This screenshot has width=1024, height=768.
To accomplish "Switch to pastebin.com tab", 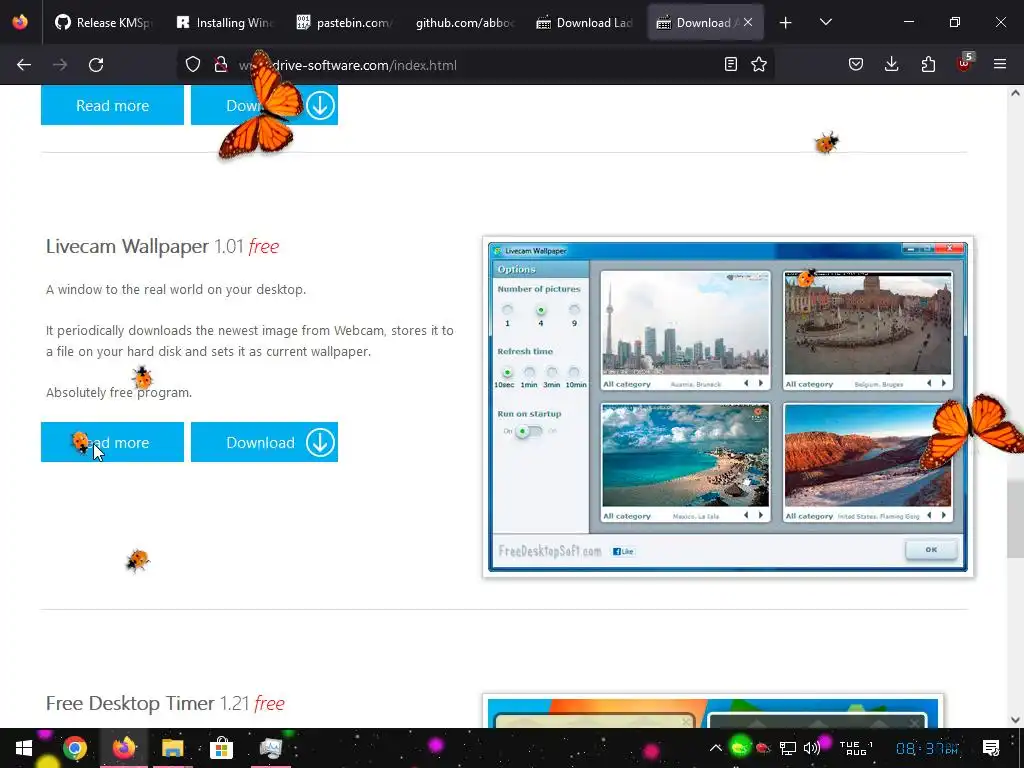I will 345,23.
